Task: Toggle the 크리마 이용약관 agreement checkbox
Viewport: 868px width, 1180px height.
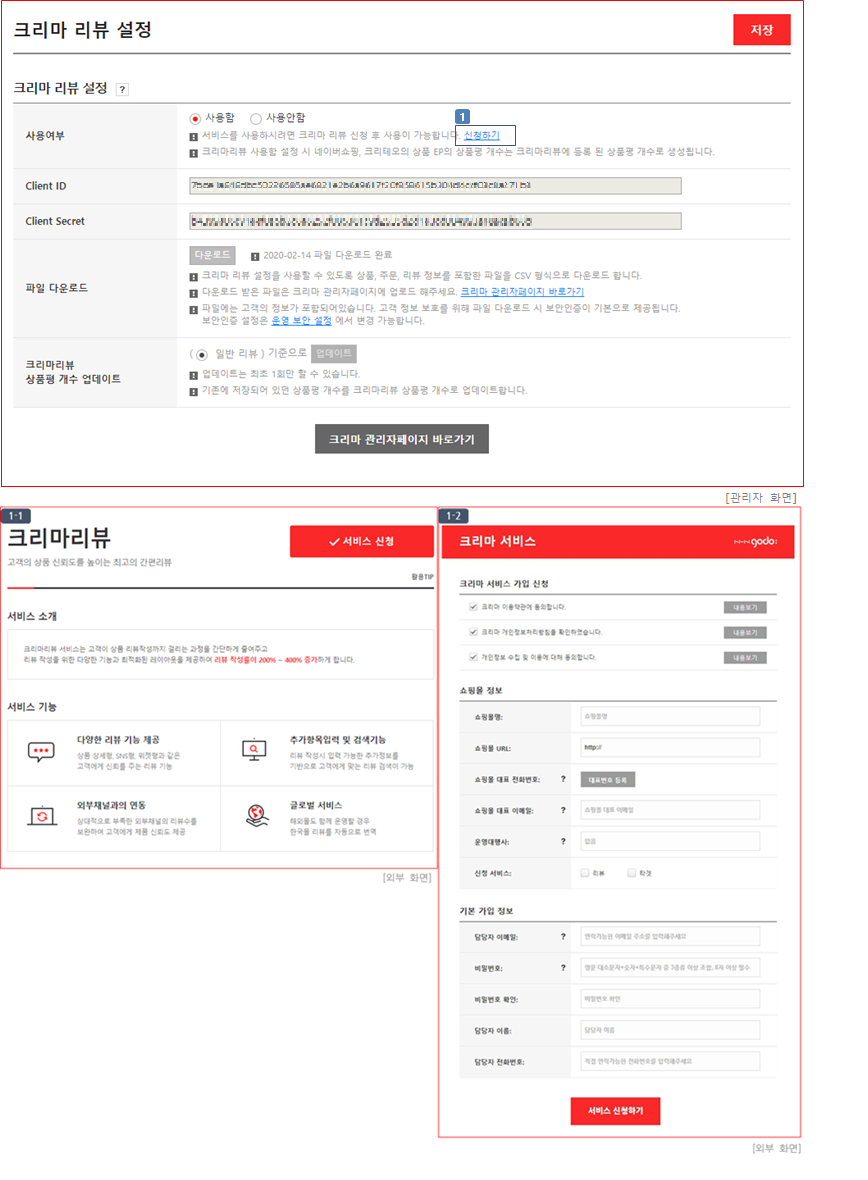Action: coord(473,607)
